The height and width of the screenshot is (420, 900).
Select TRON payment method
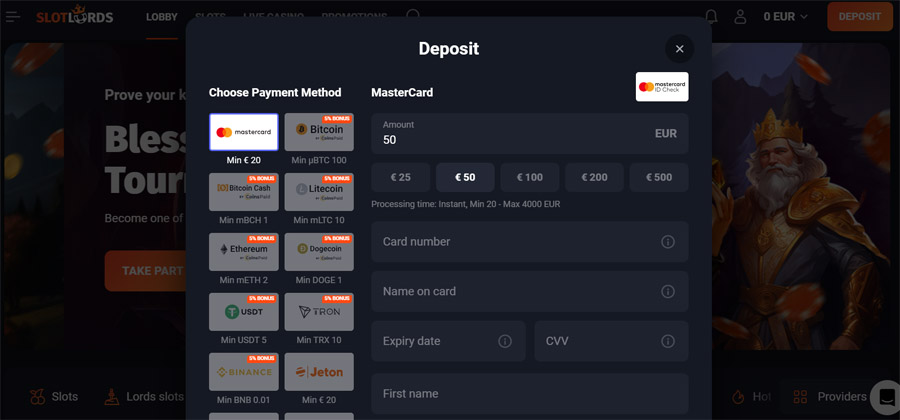click(319, 312)
